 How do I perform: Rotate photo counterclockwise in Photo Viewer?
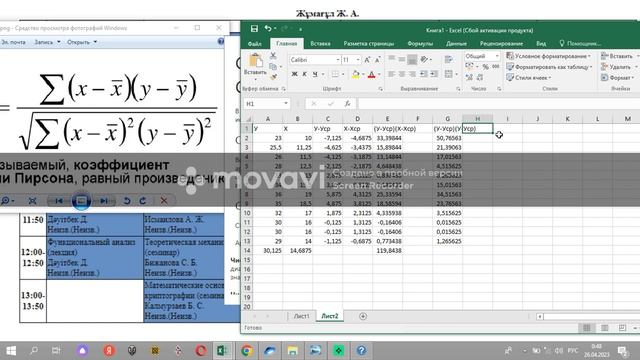point(127,200)
